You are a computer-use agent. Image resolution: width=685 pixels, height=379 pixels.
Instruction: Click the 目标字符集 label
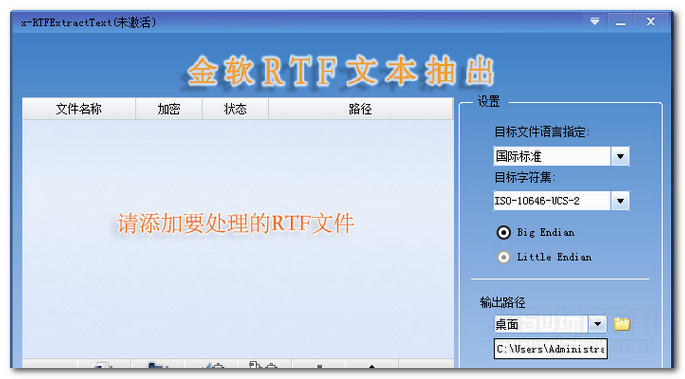525,177
